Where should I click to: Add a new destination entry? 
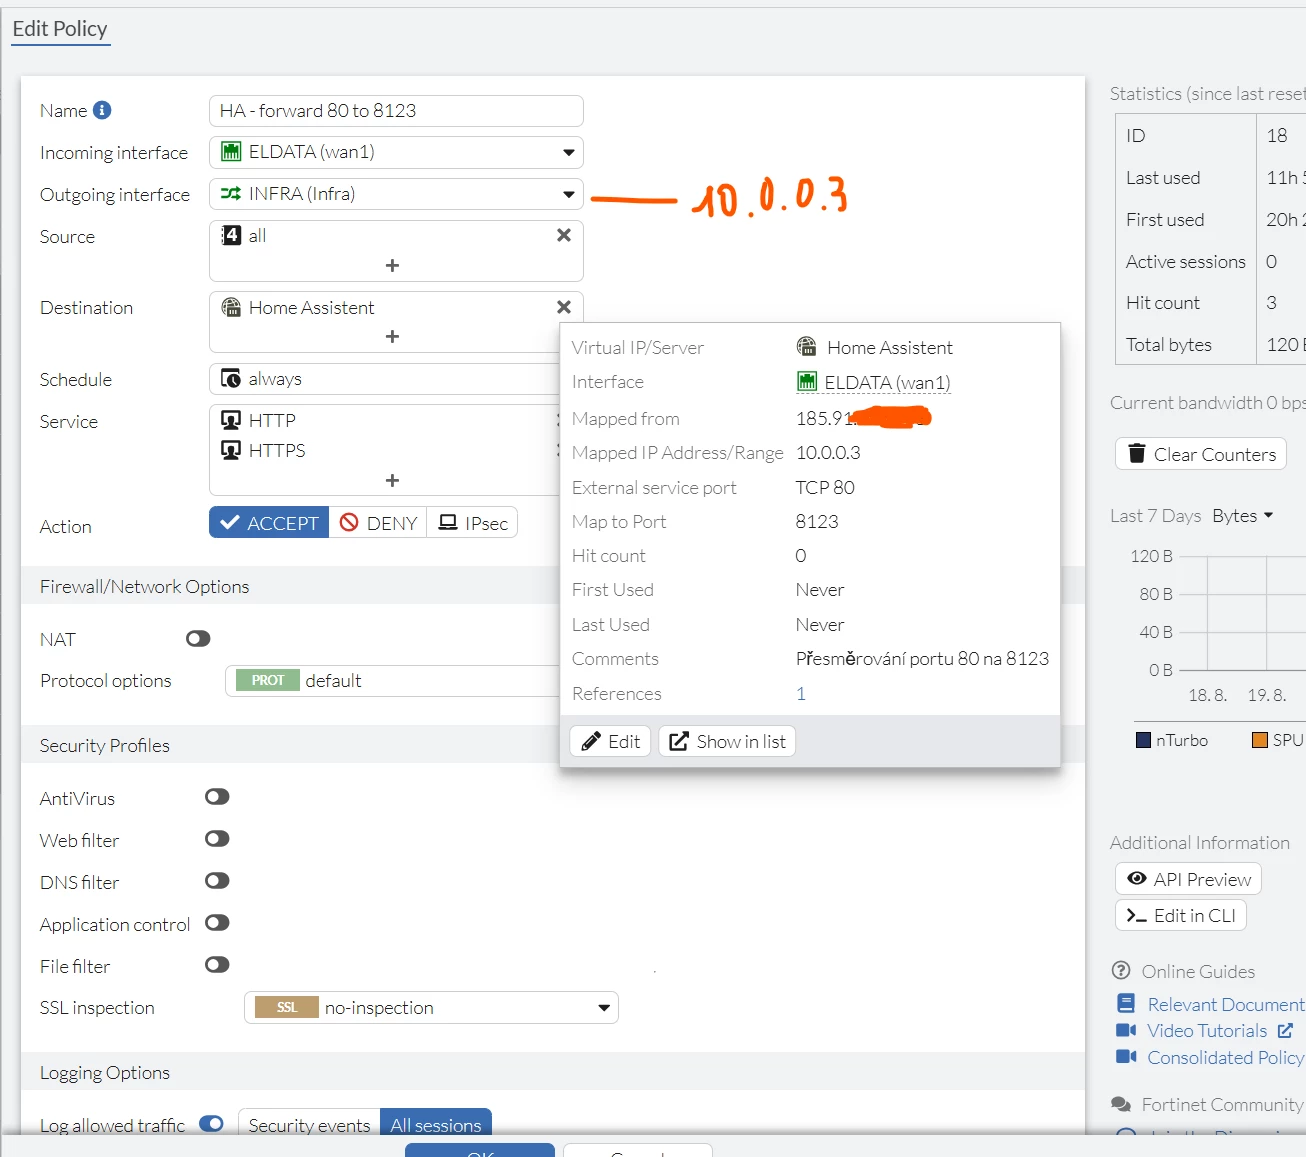pos(392,336)
